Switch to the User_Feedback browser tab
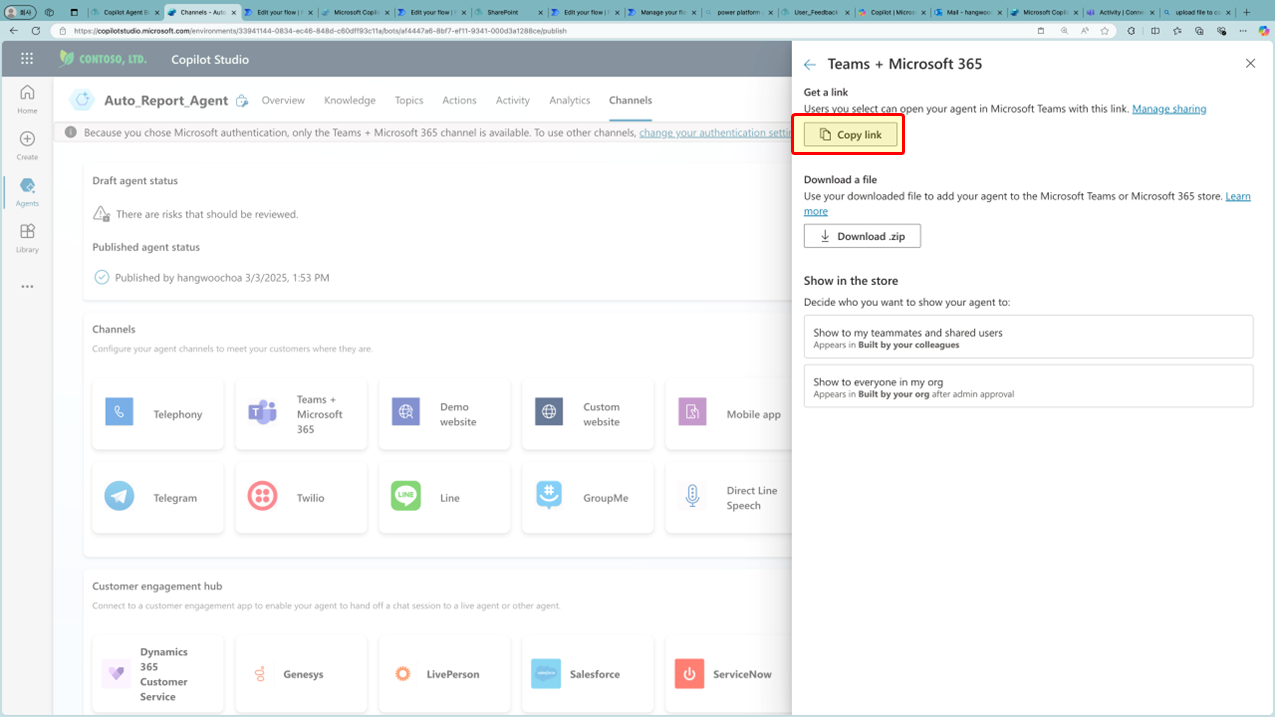Image resolution: width=1275 pixels, height=717 pixels. 818,12
